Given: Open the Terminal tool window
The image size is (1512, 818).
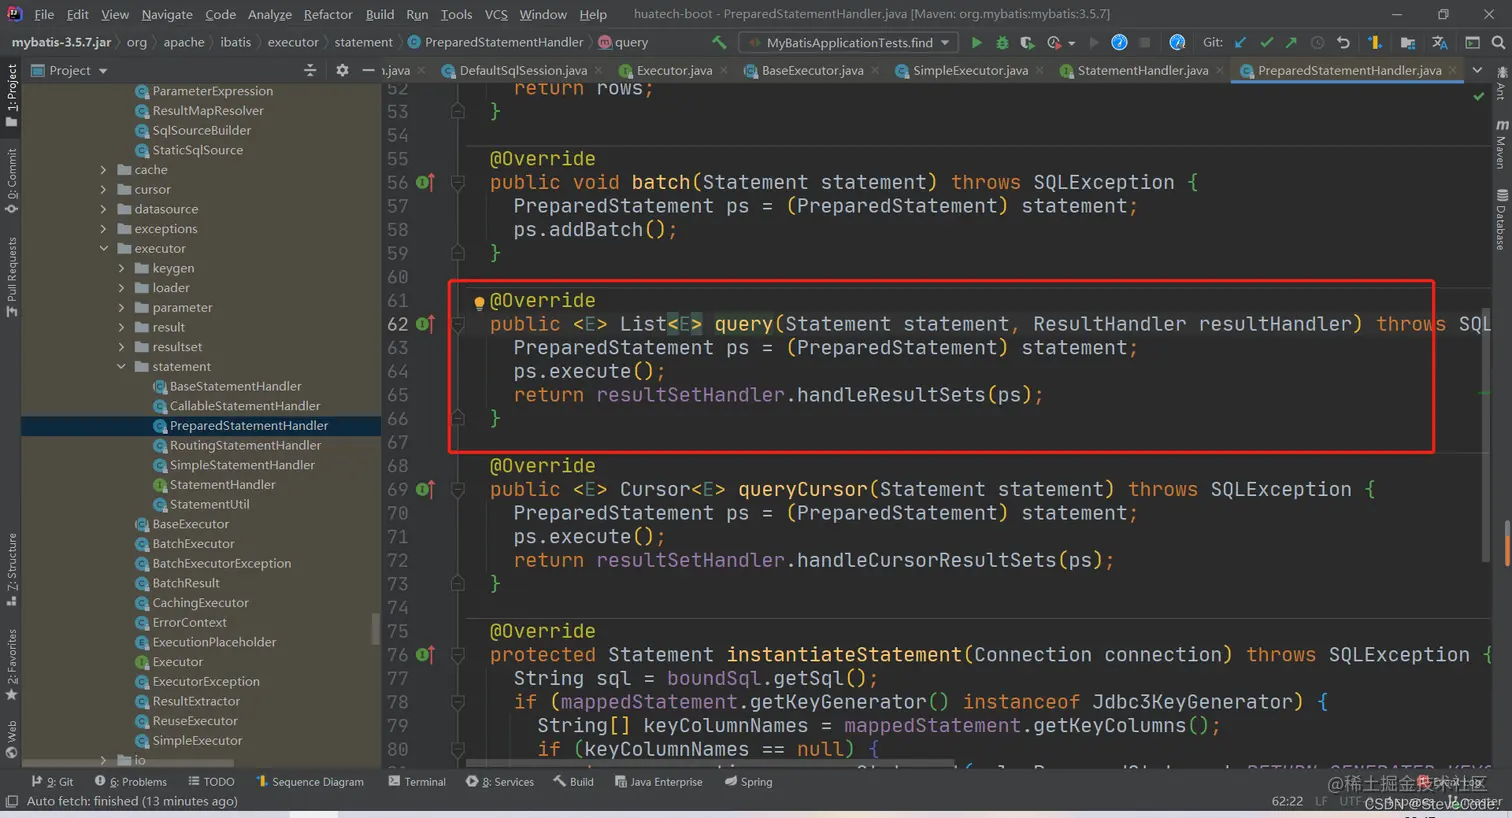Looking at the screenshot, I should tap(417, 782).
